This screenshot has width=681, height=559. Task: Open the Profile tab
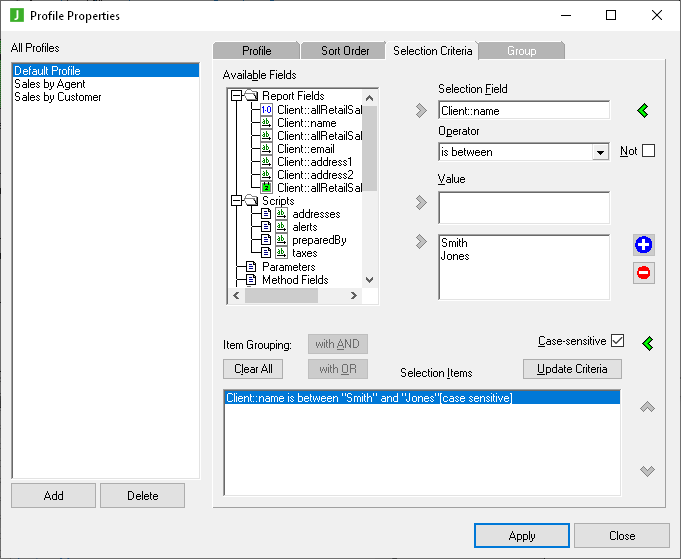point(256,51)
